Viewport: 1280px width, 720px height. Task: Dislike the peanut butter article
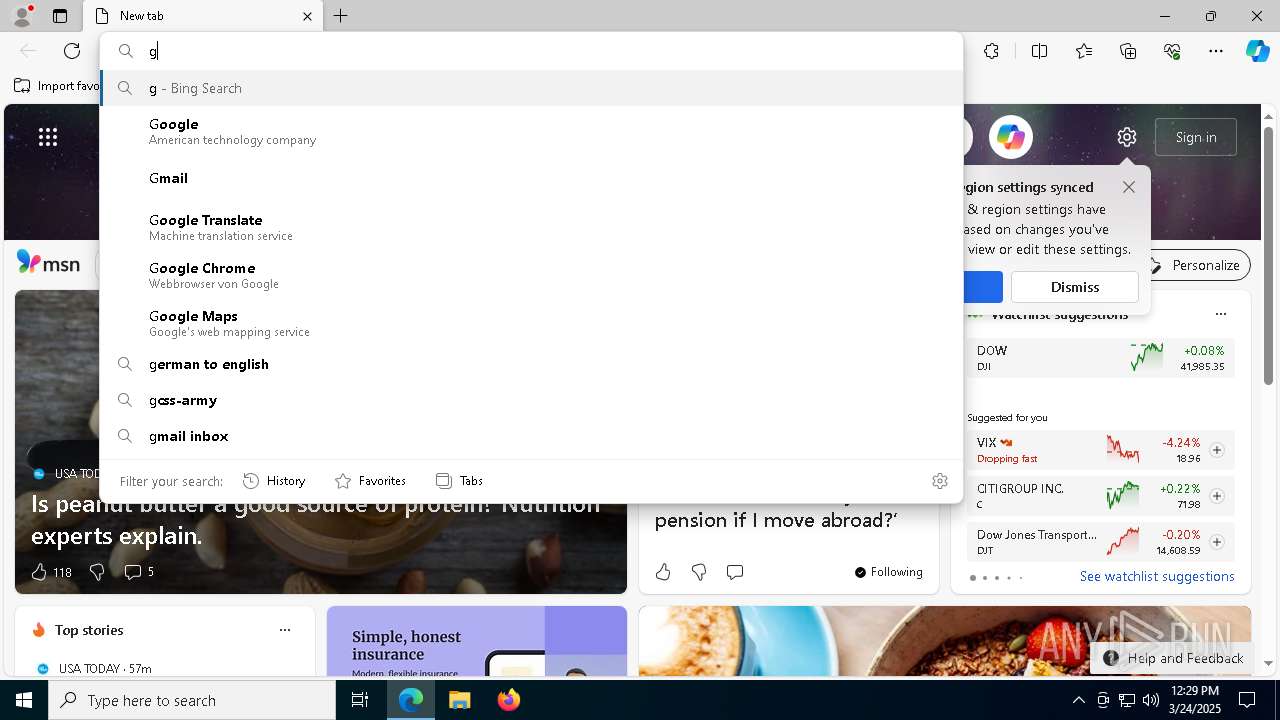97,572
